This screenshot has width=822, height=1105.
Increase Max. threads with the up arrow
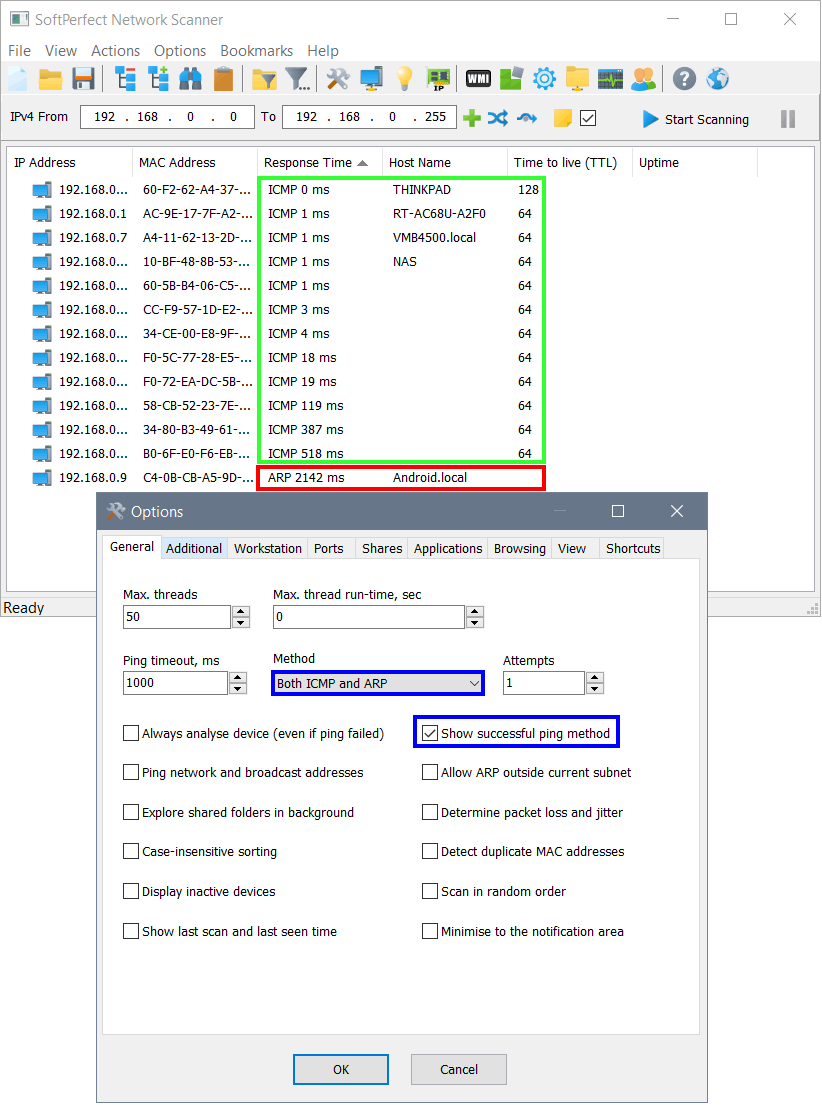click(241, 611)
